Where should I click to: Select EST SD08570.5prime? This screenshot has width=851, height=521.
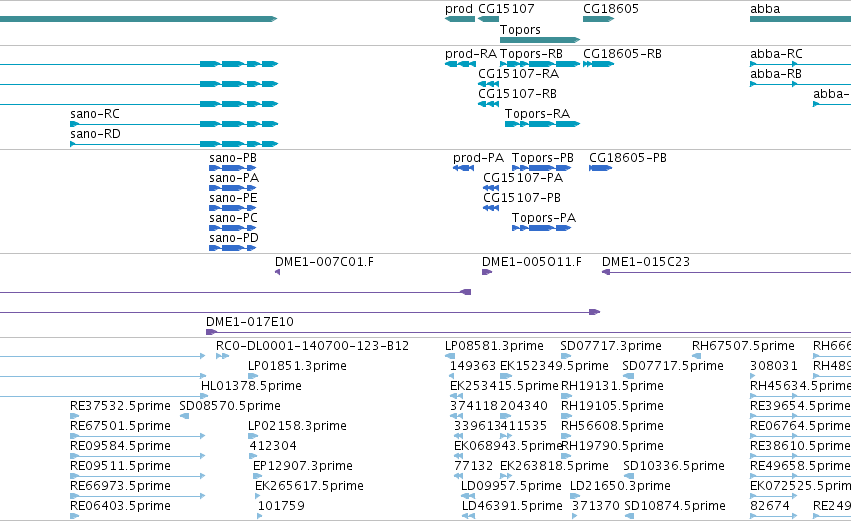click(x=184, y=417)
